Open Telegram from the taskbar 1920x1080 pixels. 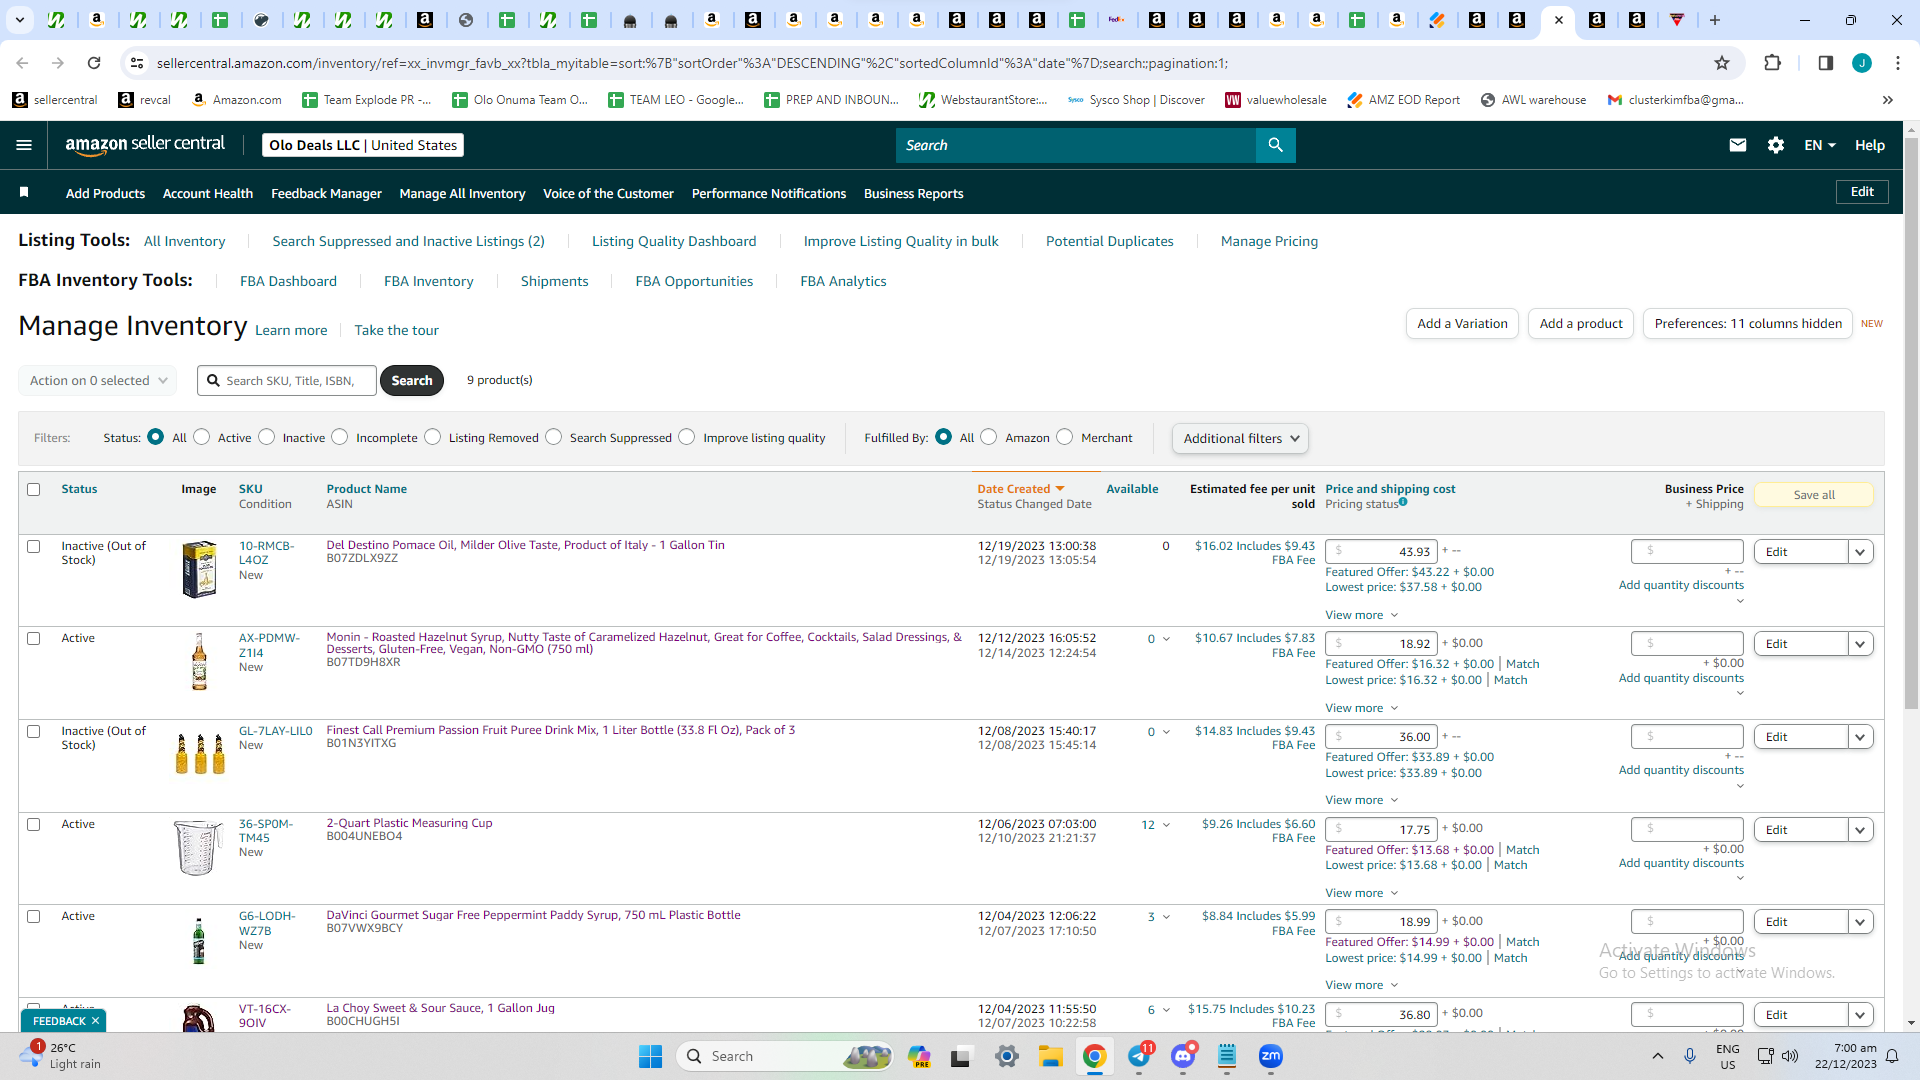pos(1140,1056)
